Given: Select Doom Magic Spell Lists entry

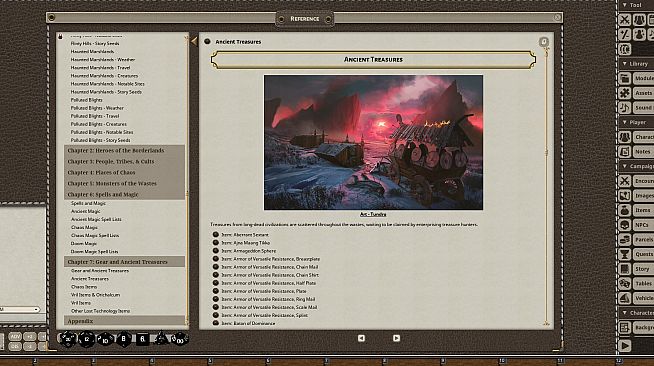Looking at the screenshot, I should pos(95,251).
